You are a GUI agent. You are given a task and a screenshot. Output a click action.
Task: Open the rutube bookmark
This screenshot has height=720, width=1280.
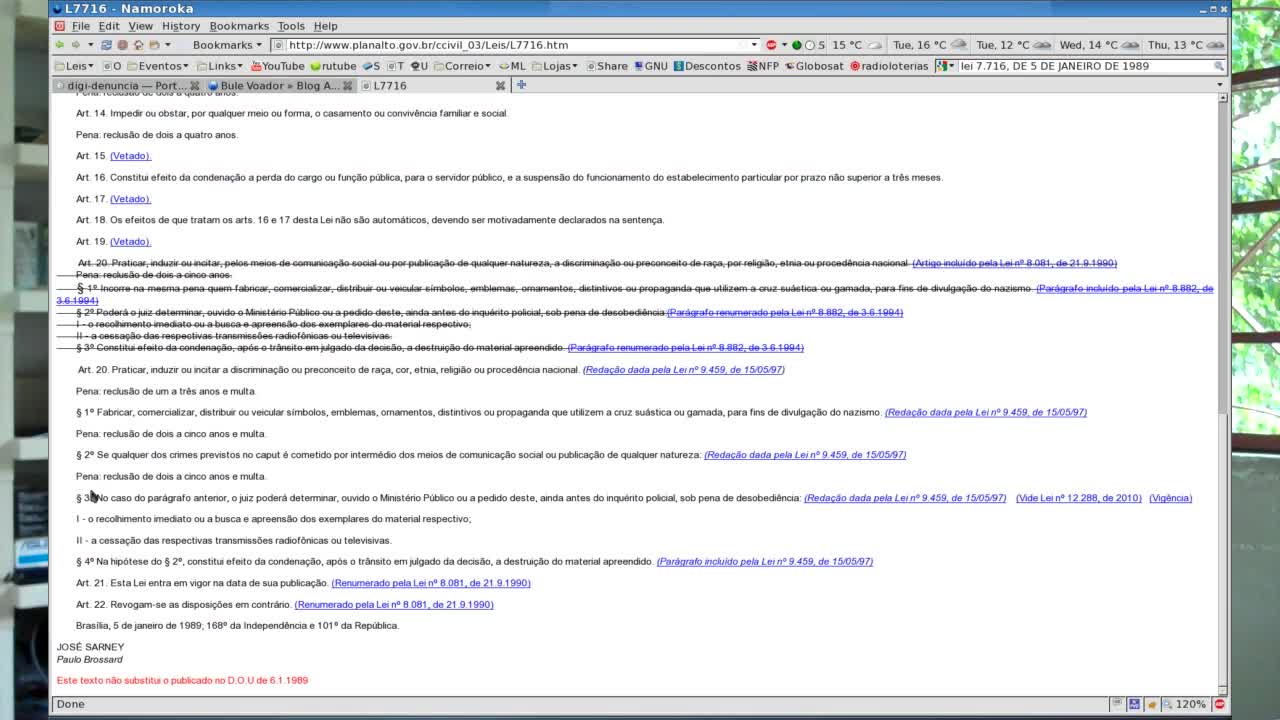click(333, 66)
